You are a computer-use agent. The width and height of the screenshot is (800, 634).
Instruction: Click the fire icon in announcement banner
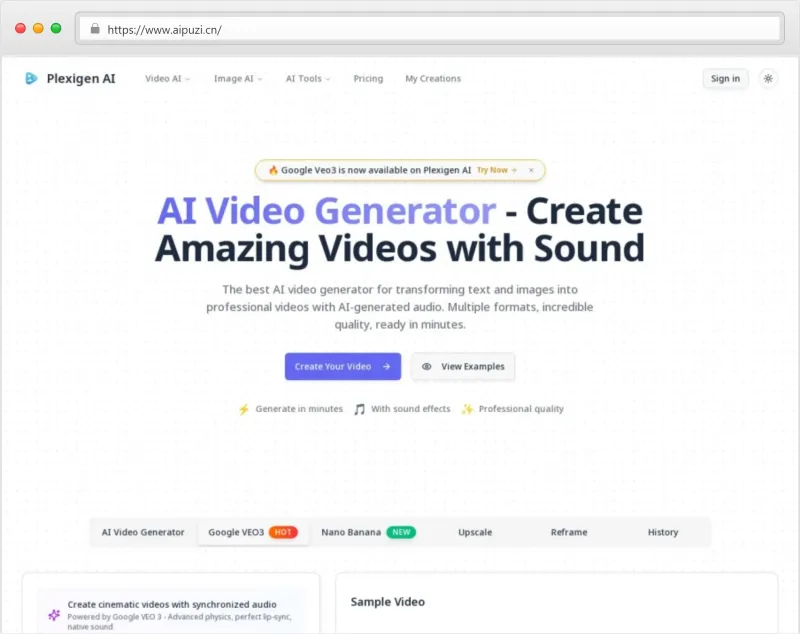[273, 170]
